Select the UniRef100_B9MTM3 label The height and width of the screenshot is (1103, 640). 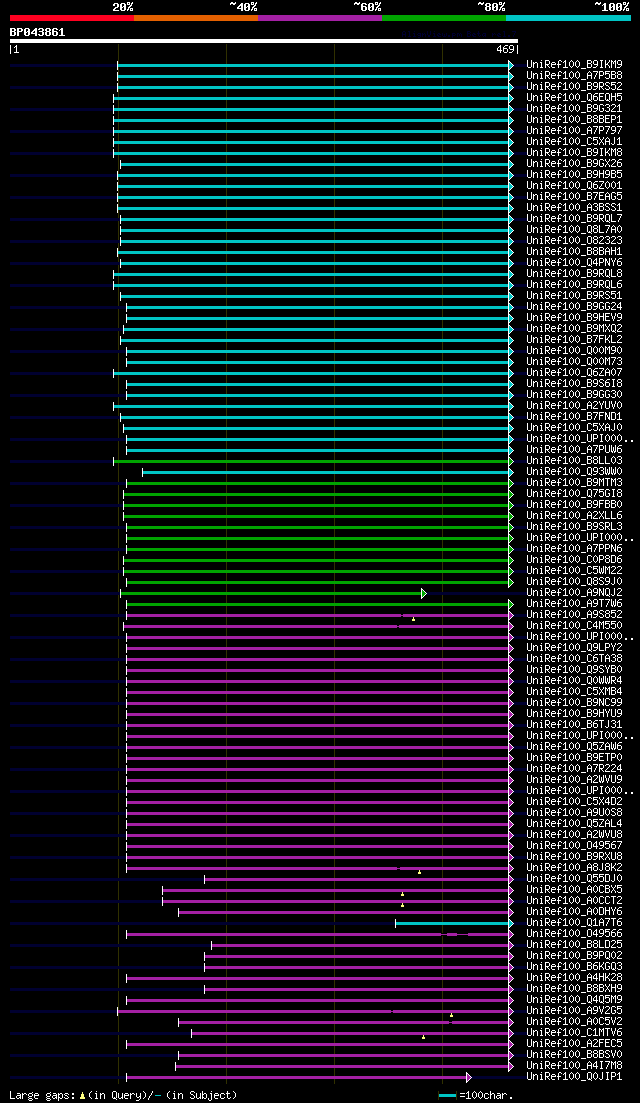coord(574,483)
